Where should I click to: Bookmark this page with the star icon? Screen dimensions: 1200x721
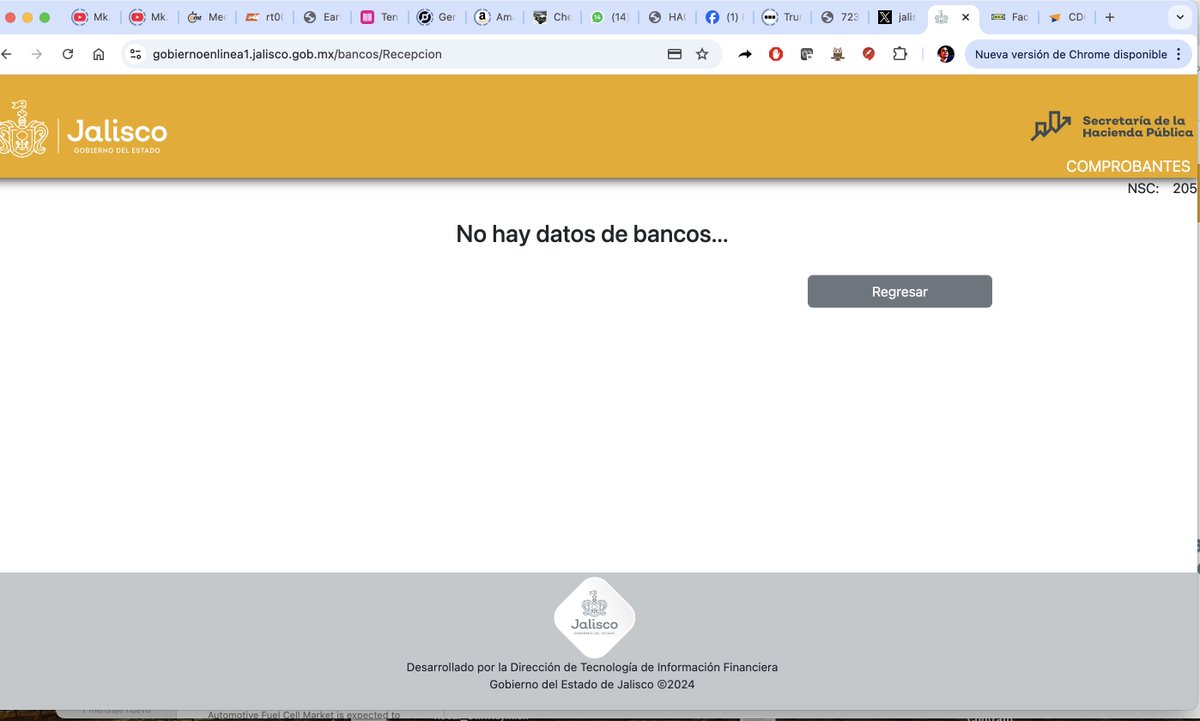point(702,54)
